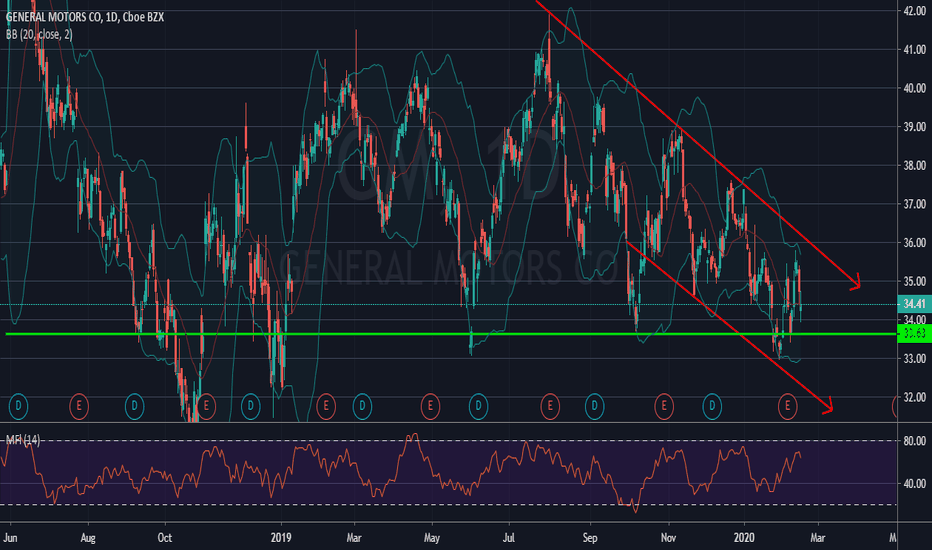The width and height of the screenshot is (932, 550).
Task: Open the dividend marker in June 2019
Action: 478,407
